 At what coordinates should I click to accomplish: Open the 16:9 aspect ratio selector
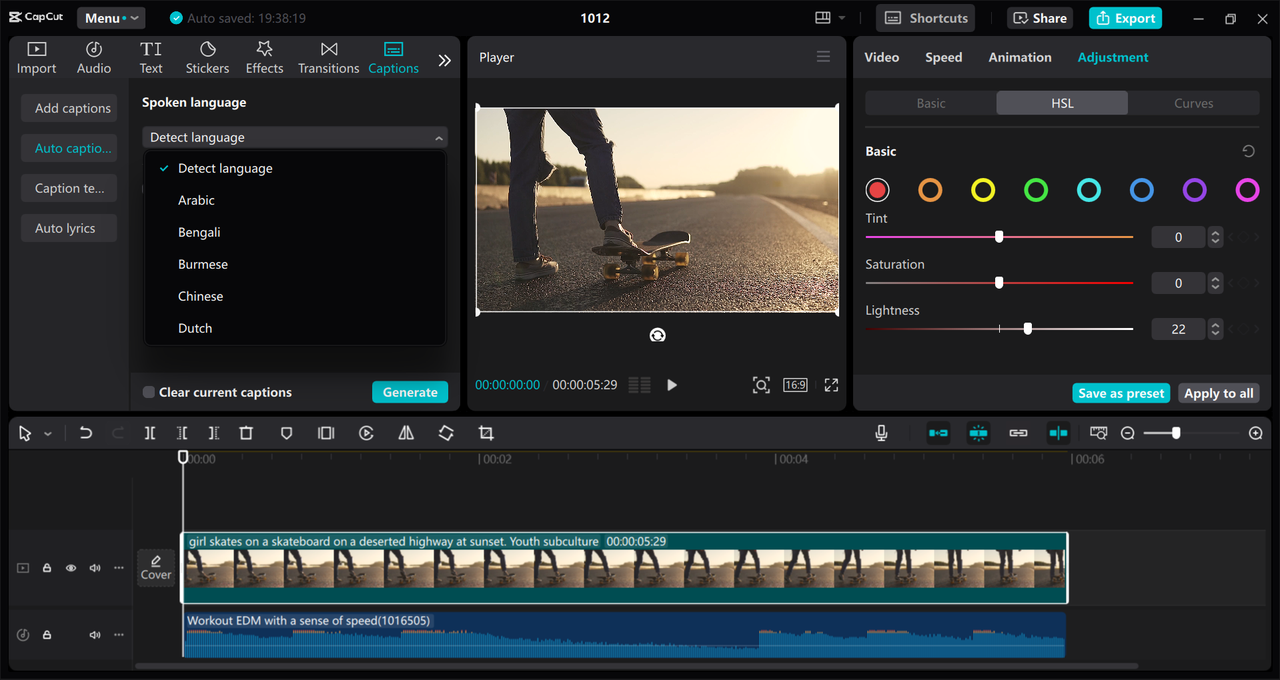pyautogui.click(x=795, y=385)
